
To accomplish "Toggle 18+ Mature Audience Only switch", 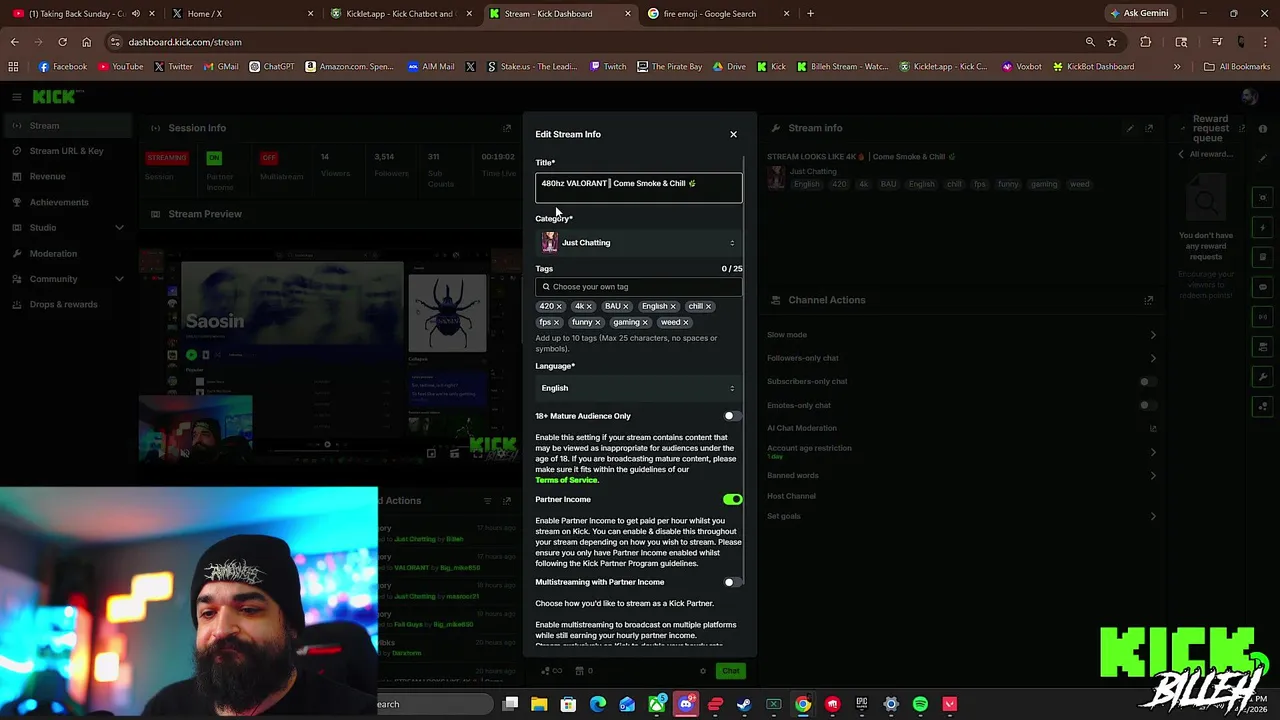I will (732, 416).
